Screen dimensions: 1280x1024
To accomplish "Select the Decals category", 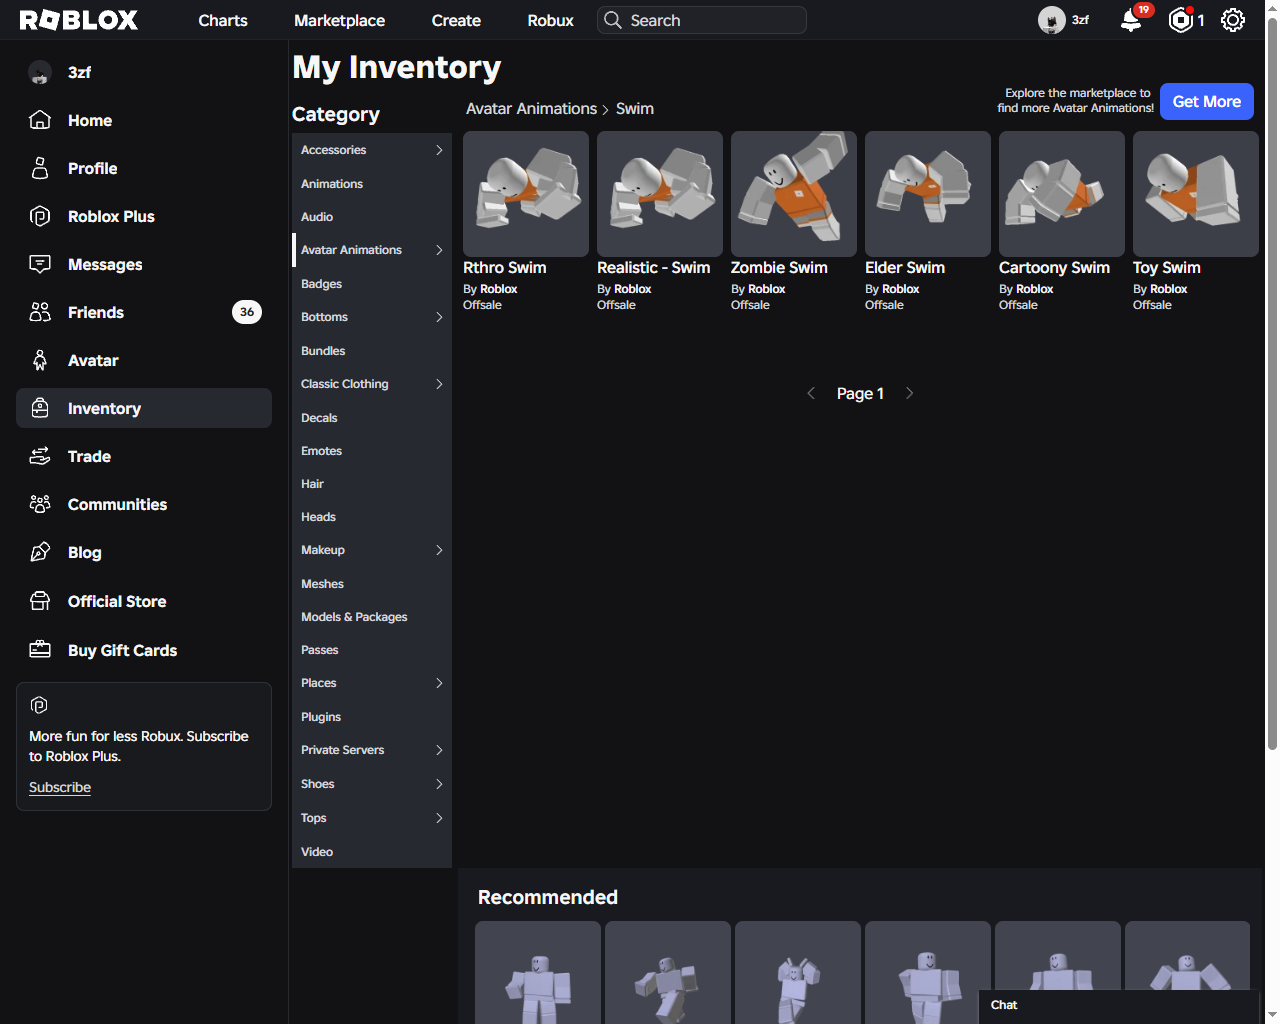I will click(x=372, y=418).
